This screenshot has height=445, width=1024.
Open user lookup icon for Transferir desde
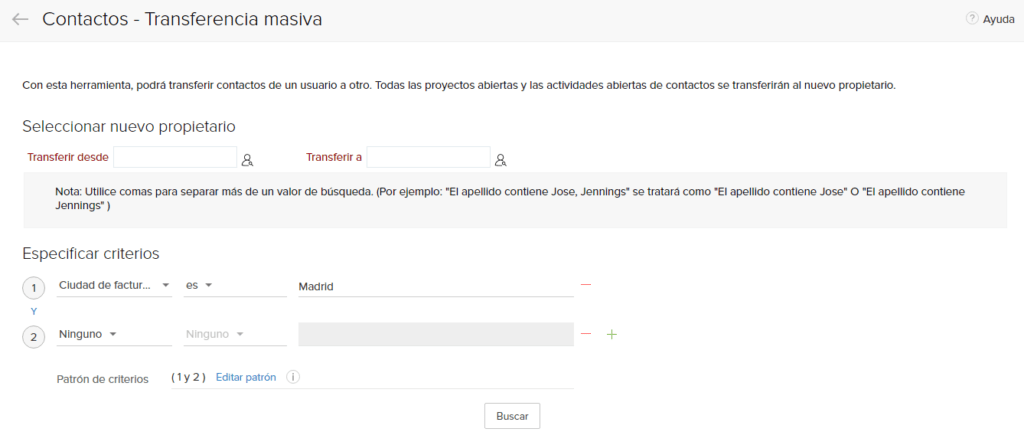pyautogui.click(x=248, y=160)
